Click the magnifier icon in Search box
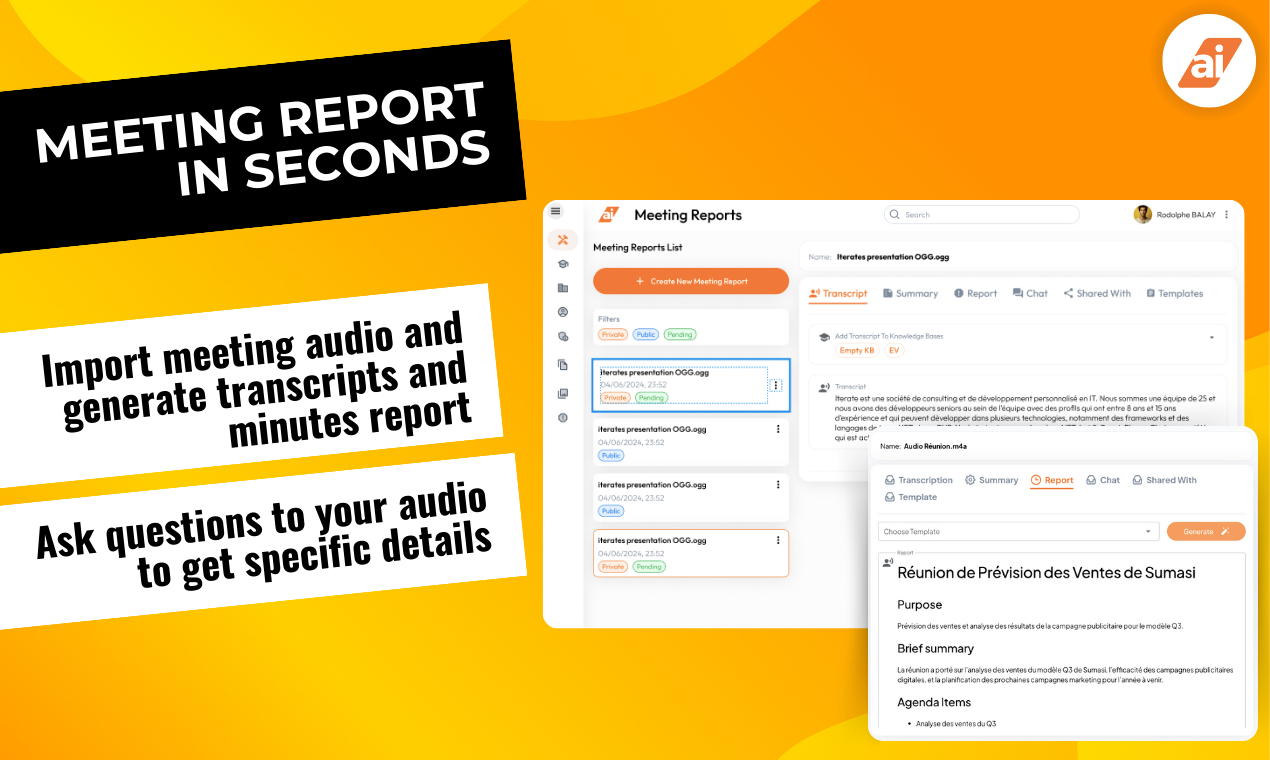Screen dimensions: 1270x760 click(x=896, y=215)
